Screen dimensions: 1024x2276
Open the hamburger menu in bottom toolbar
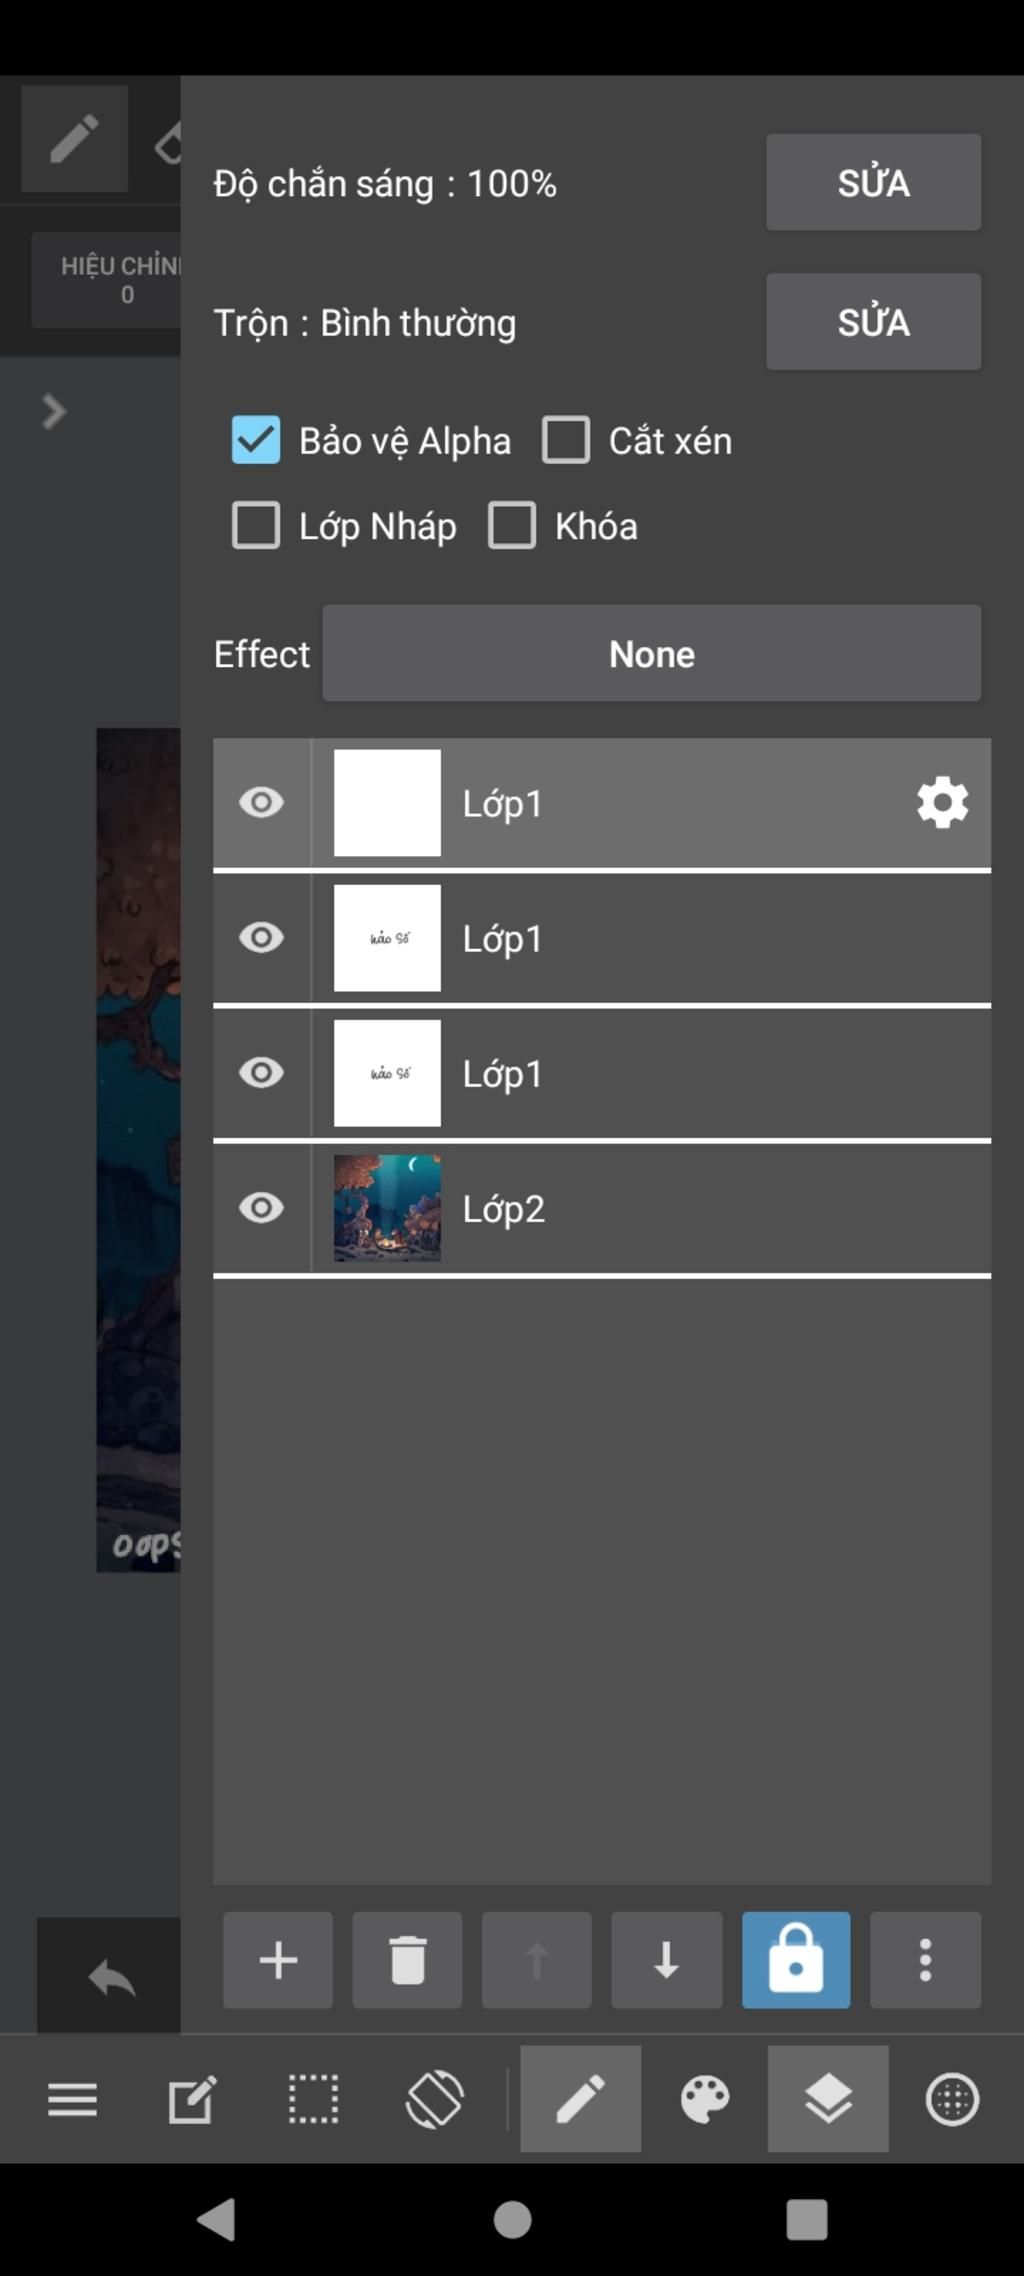pos(73,2099)
